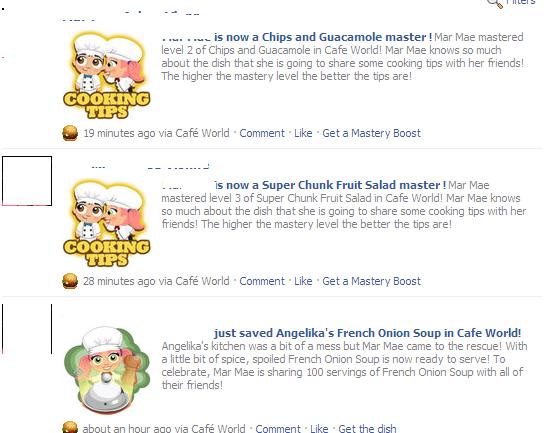
Task: Get a Mastery Boost from 19 minutes ago post
Action: (x=372, y=133)
